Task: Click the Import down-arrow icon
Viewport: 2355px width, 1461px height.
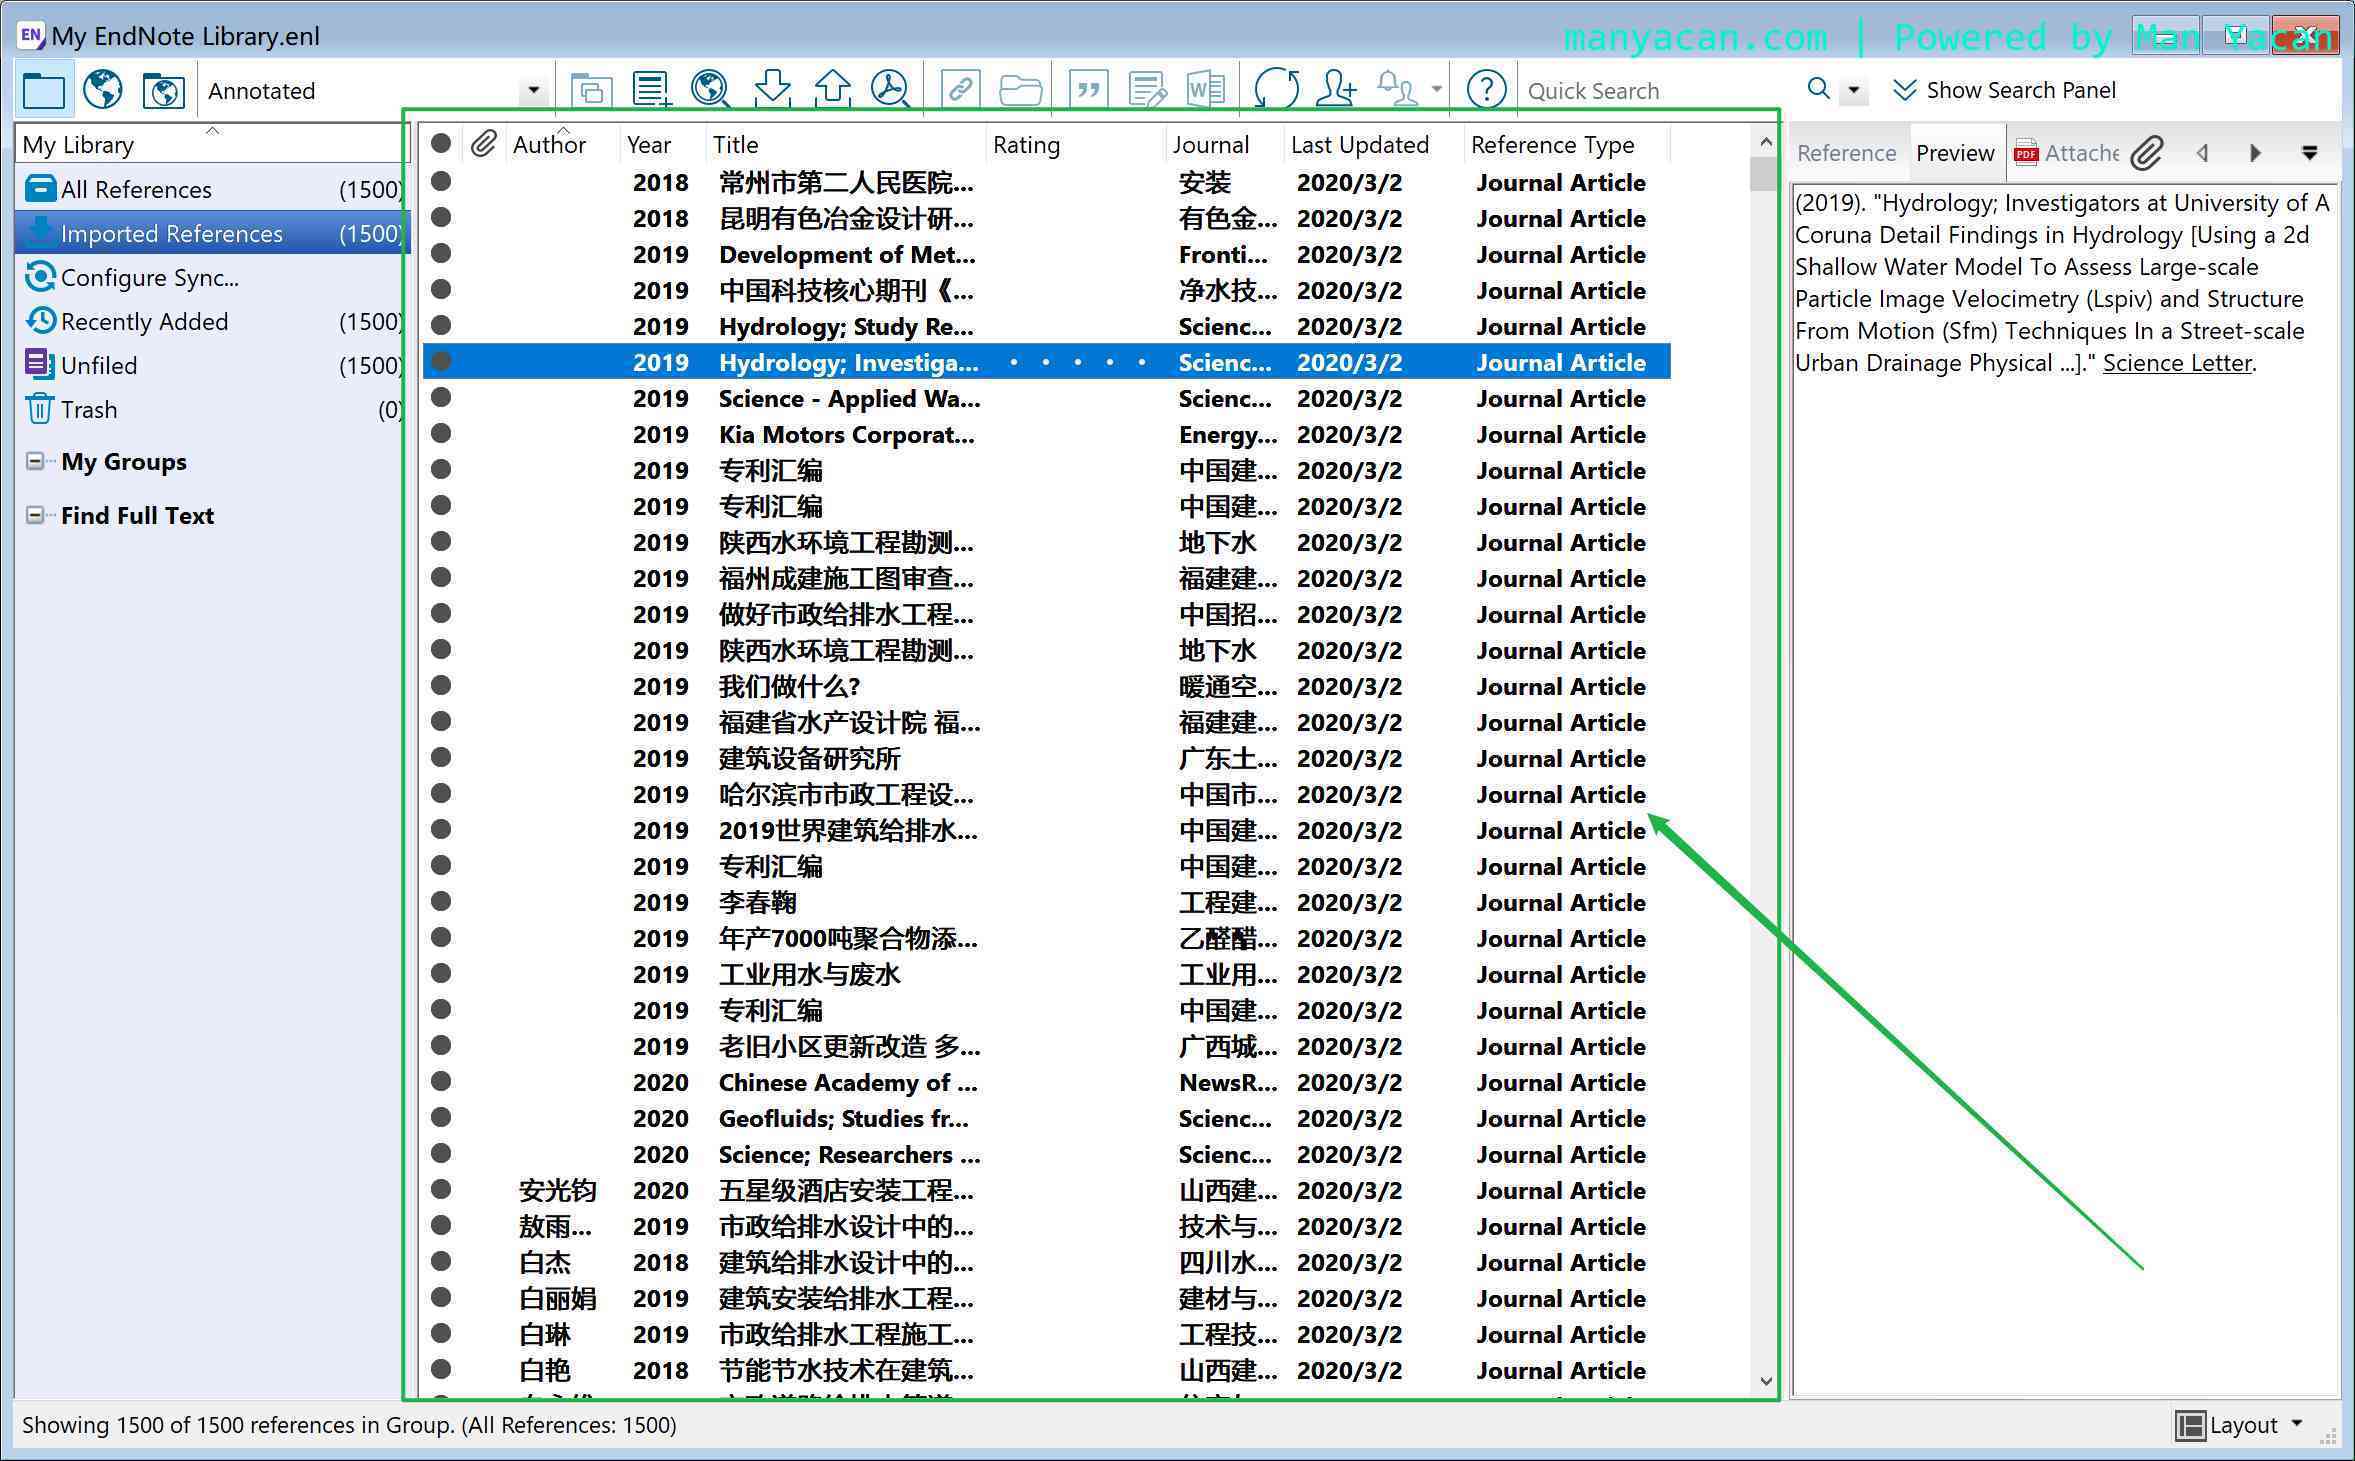Action: [772, 90]
